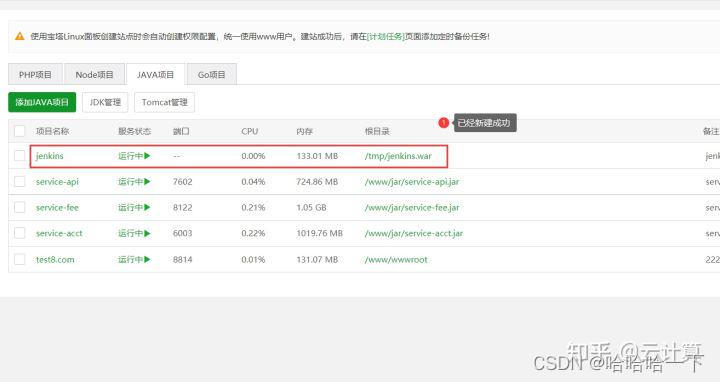720x382 pixels.
Task: Open root path /www/wwwroot
Action: pyautogui.click(x=396, y=259)
